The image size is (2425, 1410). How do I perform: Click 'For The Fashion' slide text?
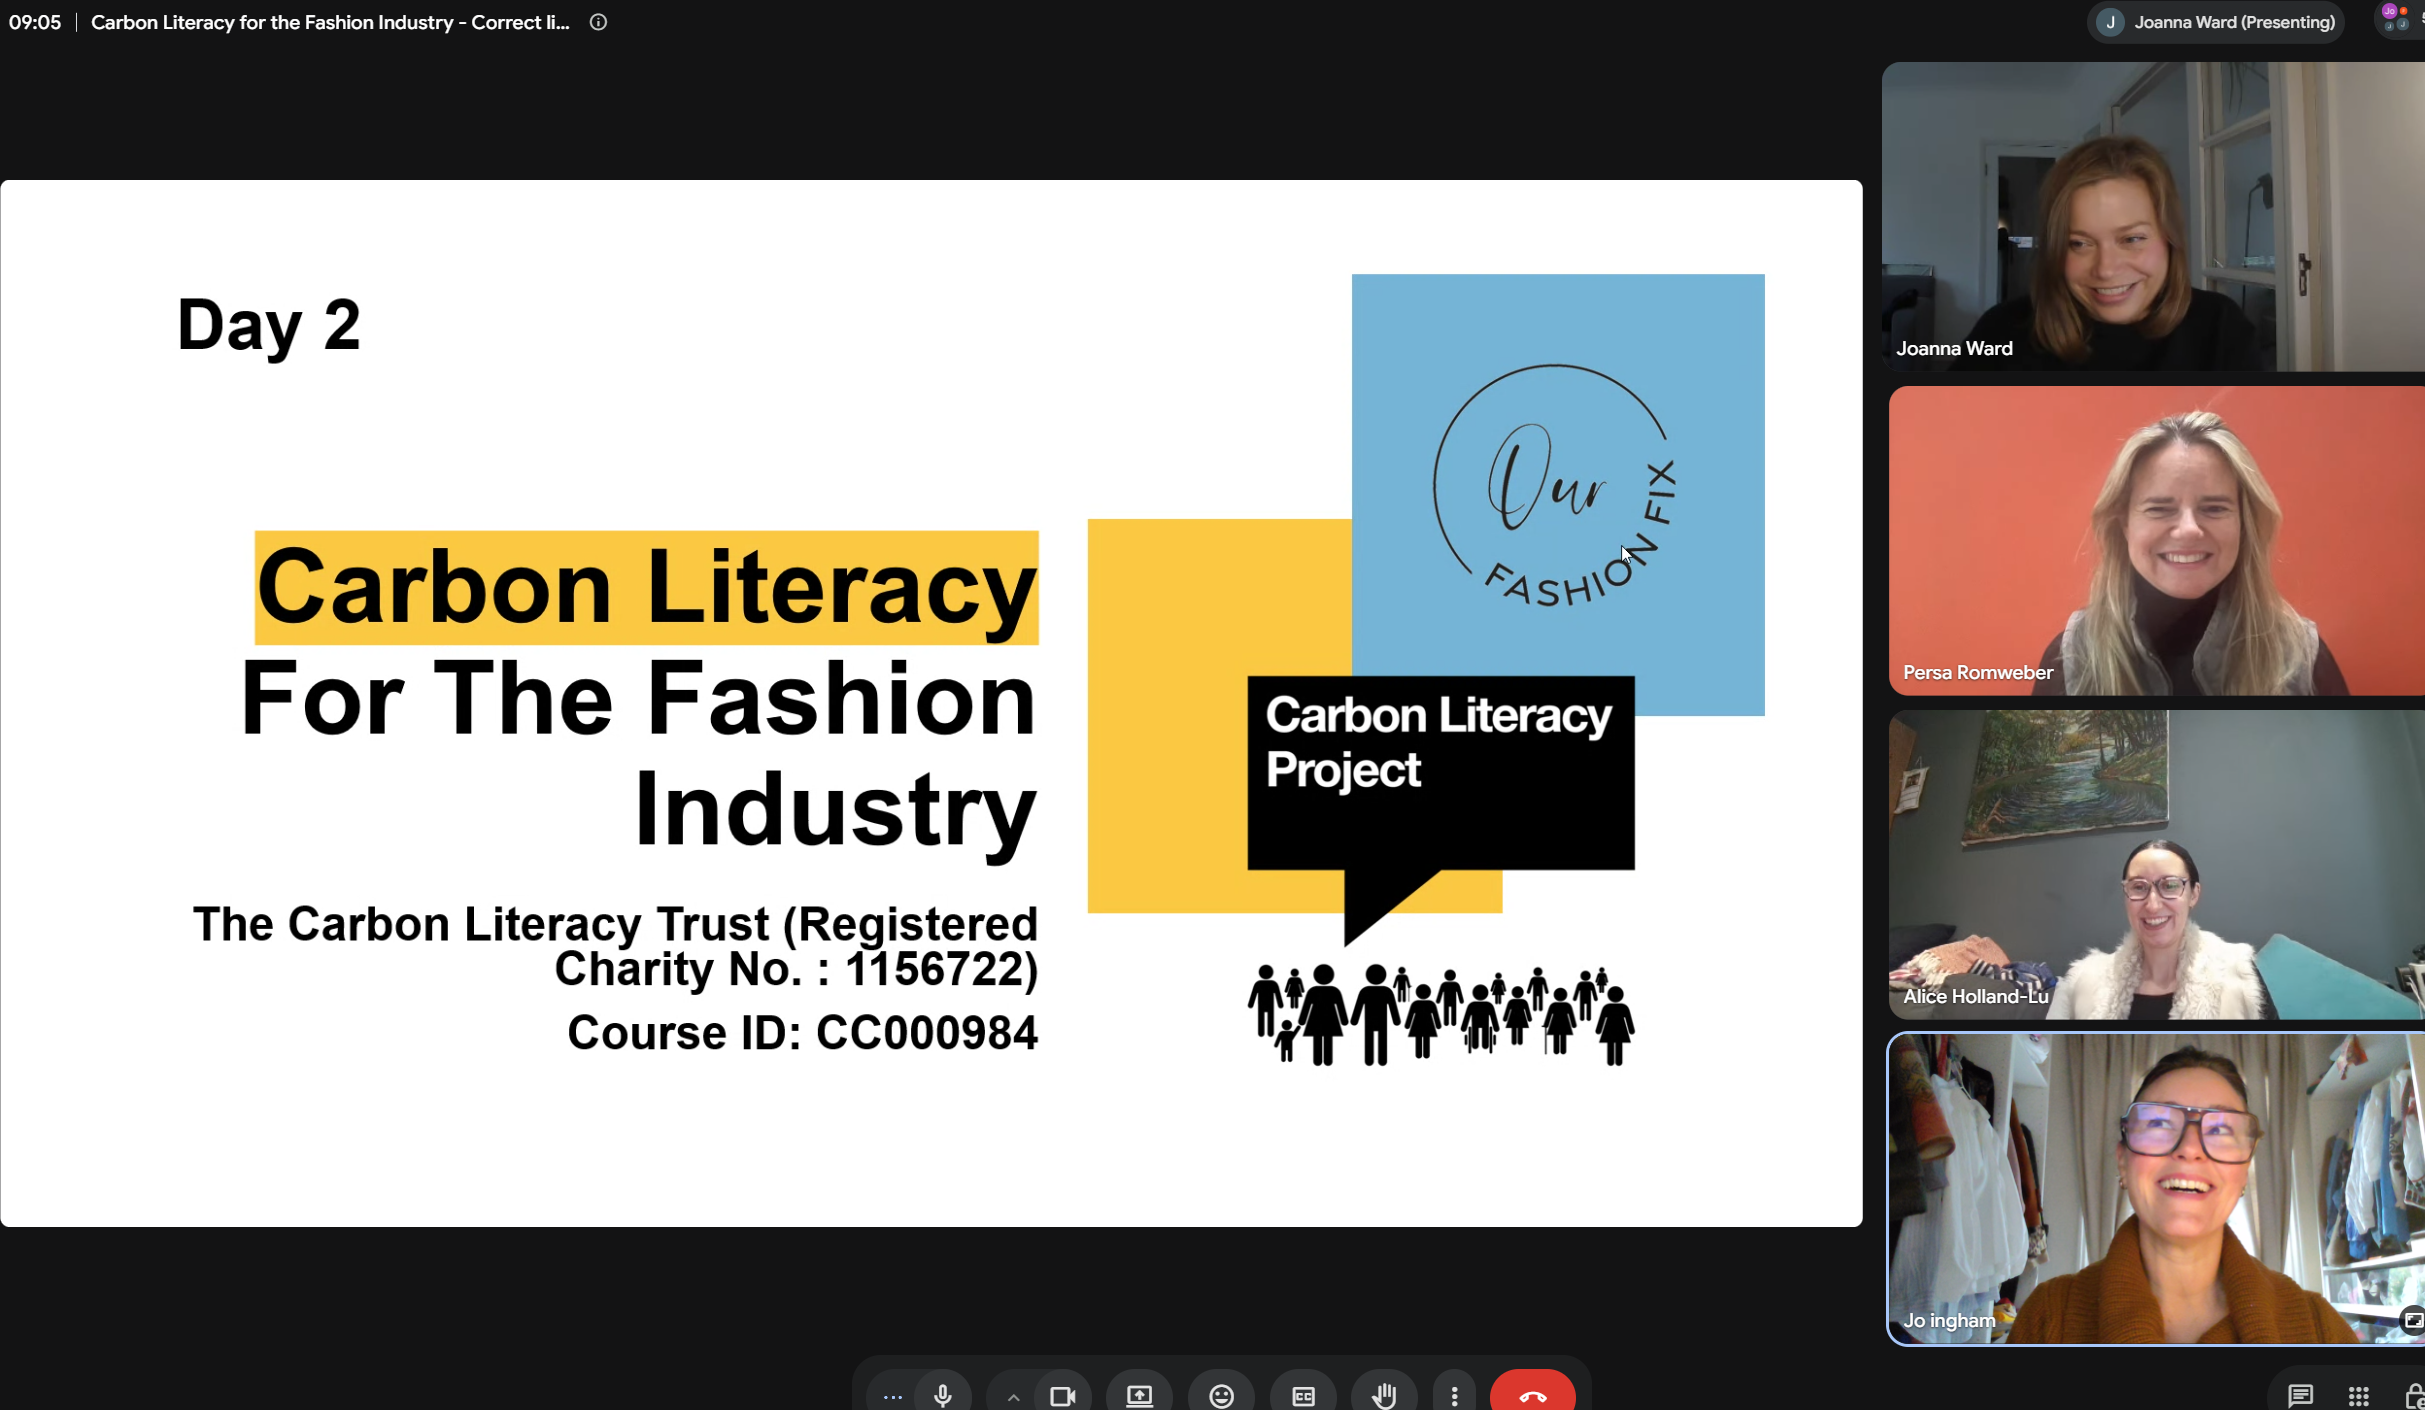638,699
